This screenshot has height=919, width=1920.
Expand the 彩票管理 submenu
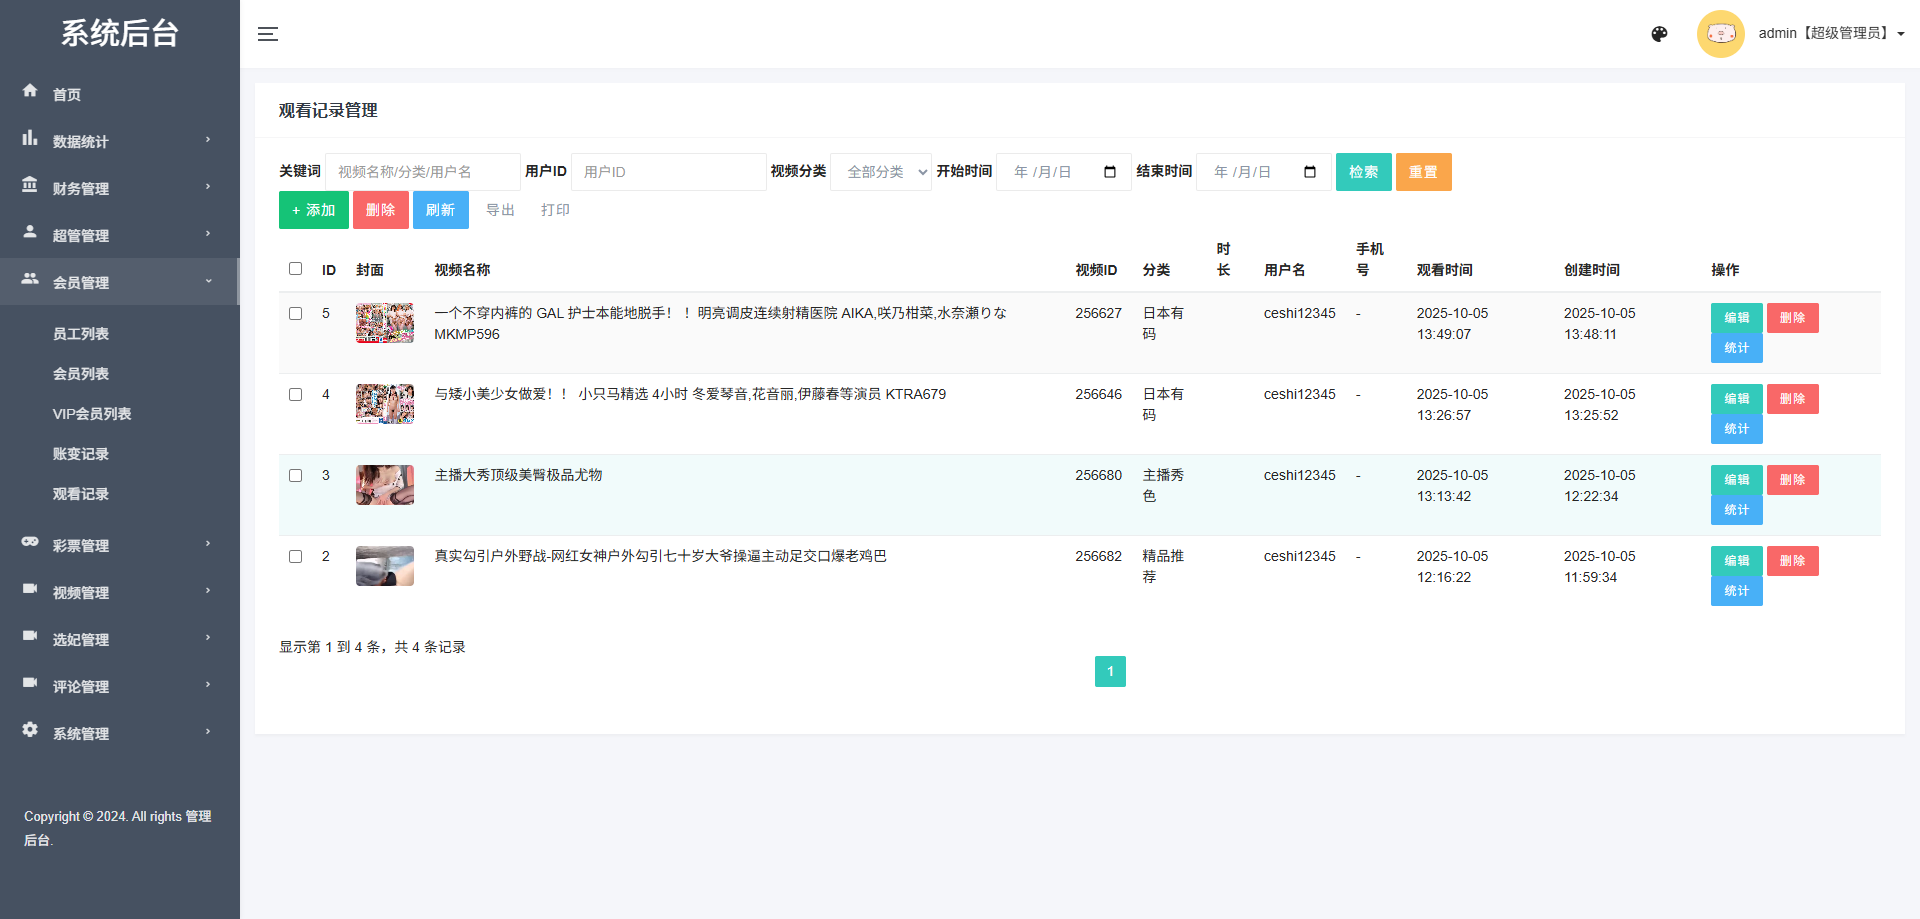click(80, 545)
